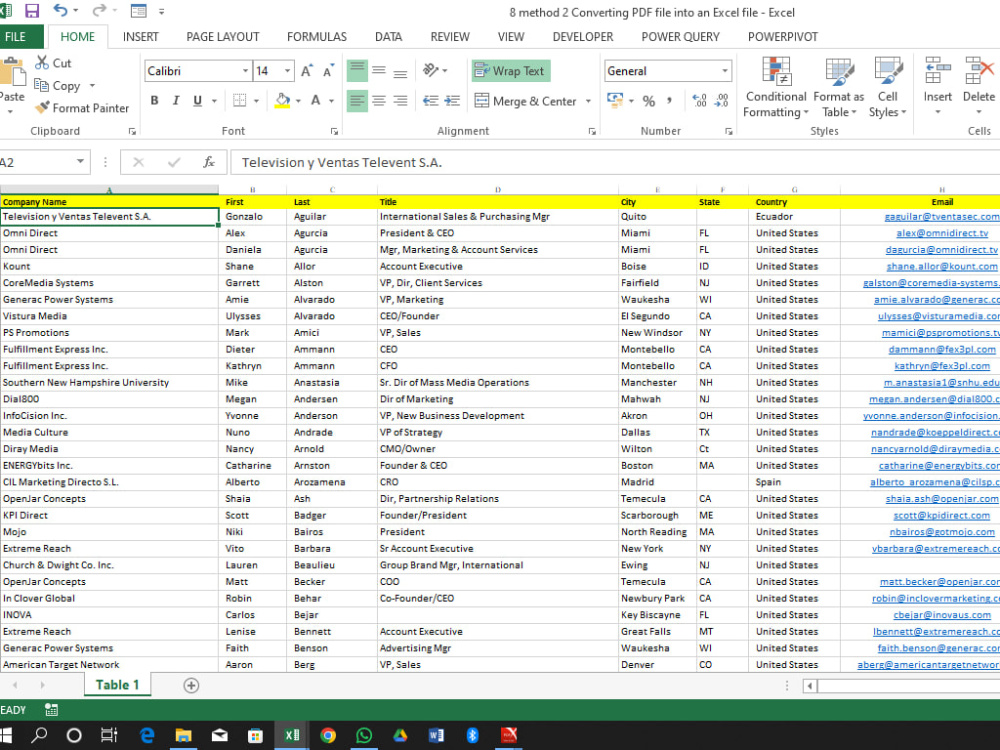Image resolution: width=1000 pixels, height=750 pixels.
Task: Set top vertical alignment
Action: click(x=357, y=71)
